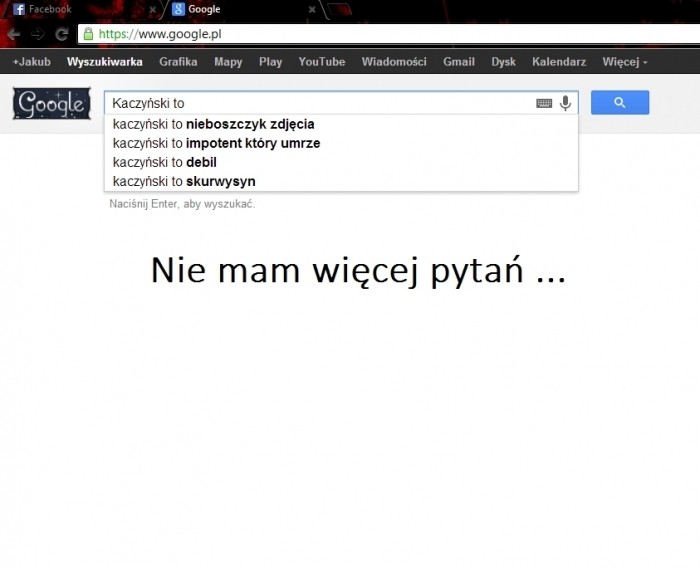The height and width of the screenshot is (567, 700).
Task: Go back with browser back arrow
Action: [x=14, y=34]
